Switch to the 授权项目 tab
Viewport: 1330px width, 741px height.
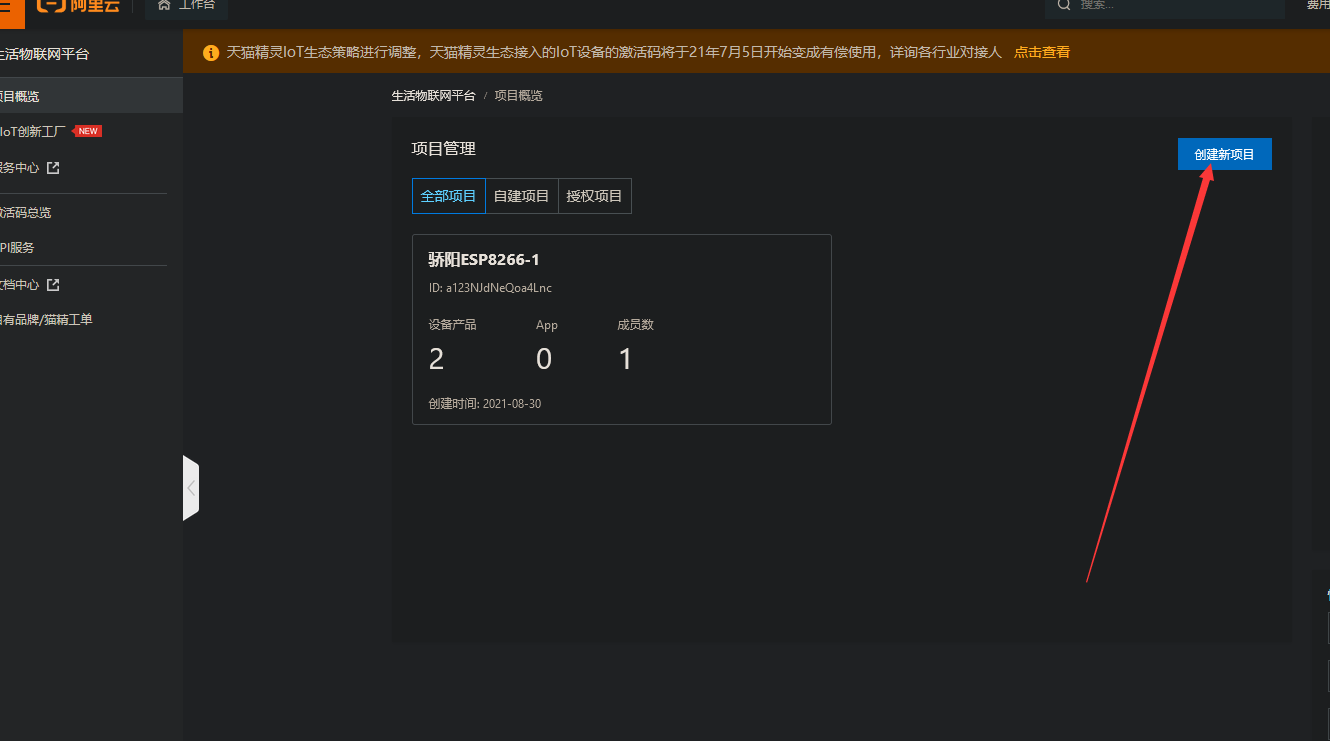pyautogui.click(x=595, y=196)
